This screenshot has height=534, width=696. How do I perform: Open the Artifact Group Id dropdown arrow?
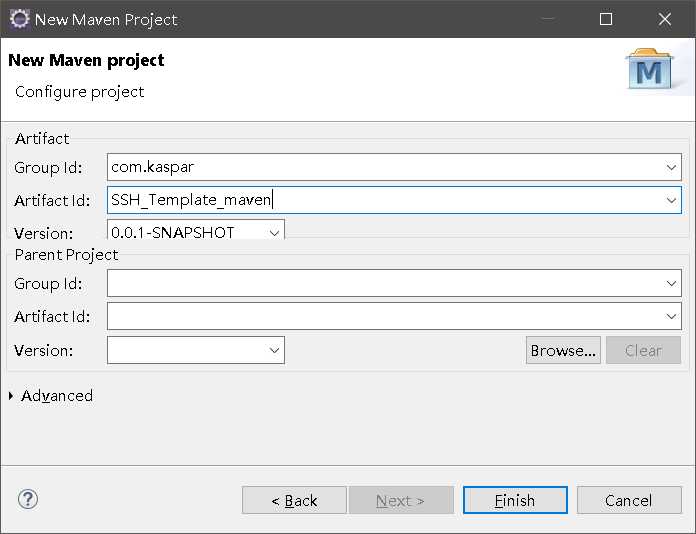(671, 167)
